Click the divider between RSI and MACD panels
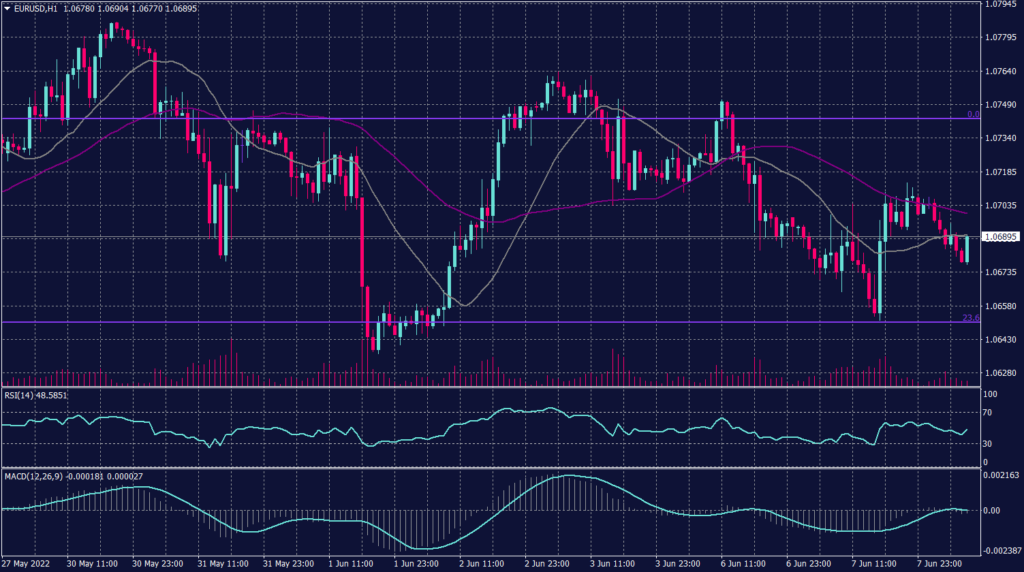 [490, 467]
